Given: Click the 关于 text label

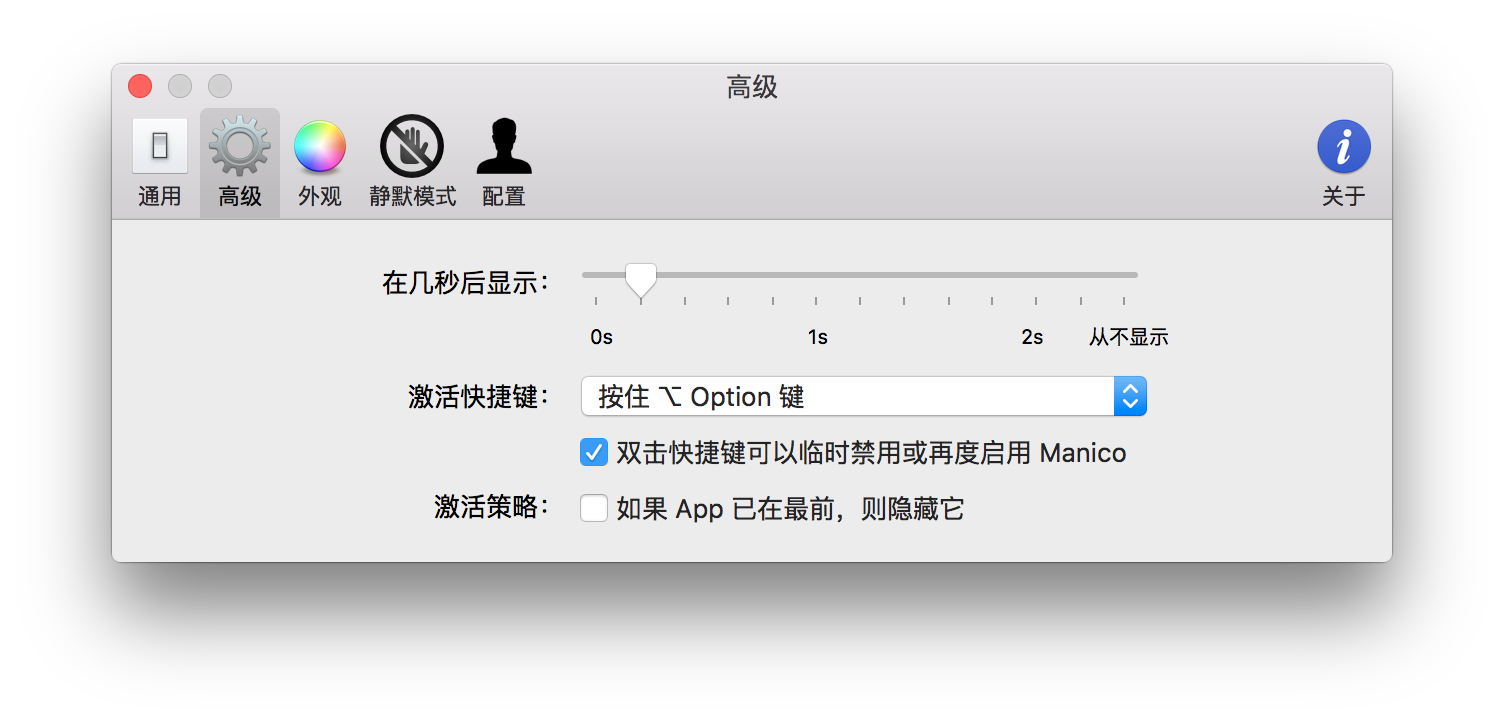Looking at the screenshot, I should pos(1344,197).
